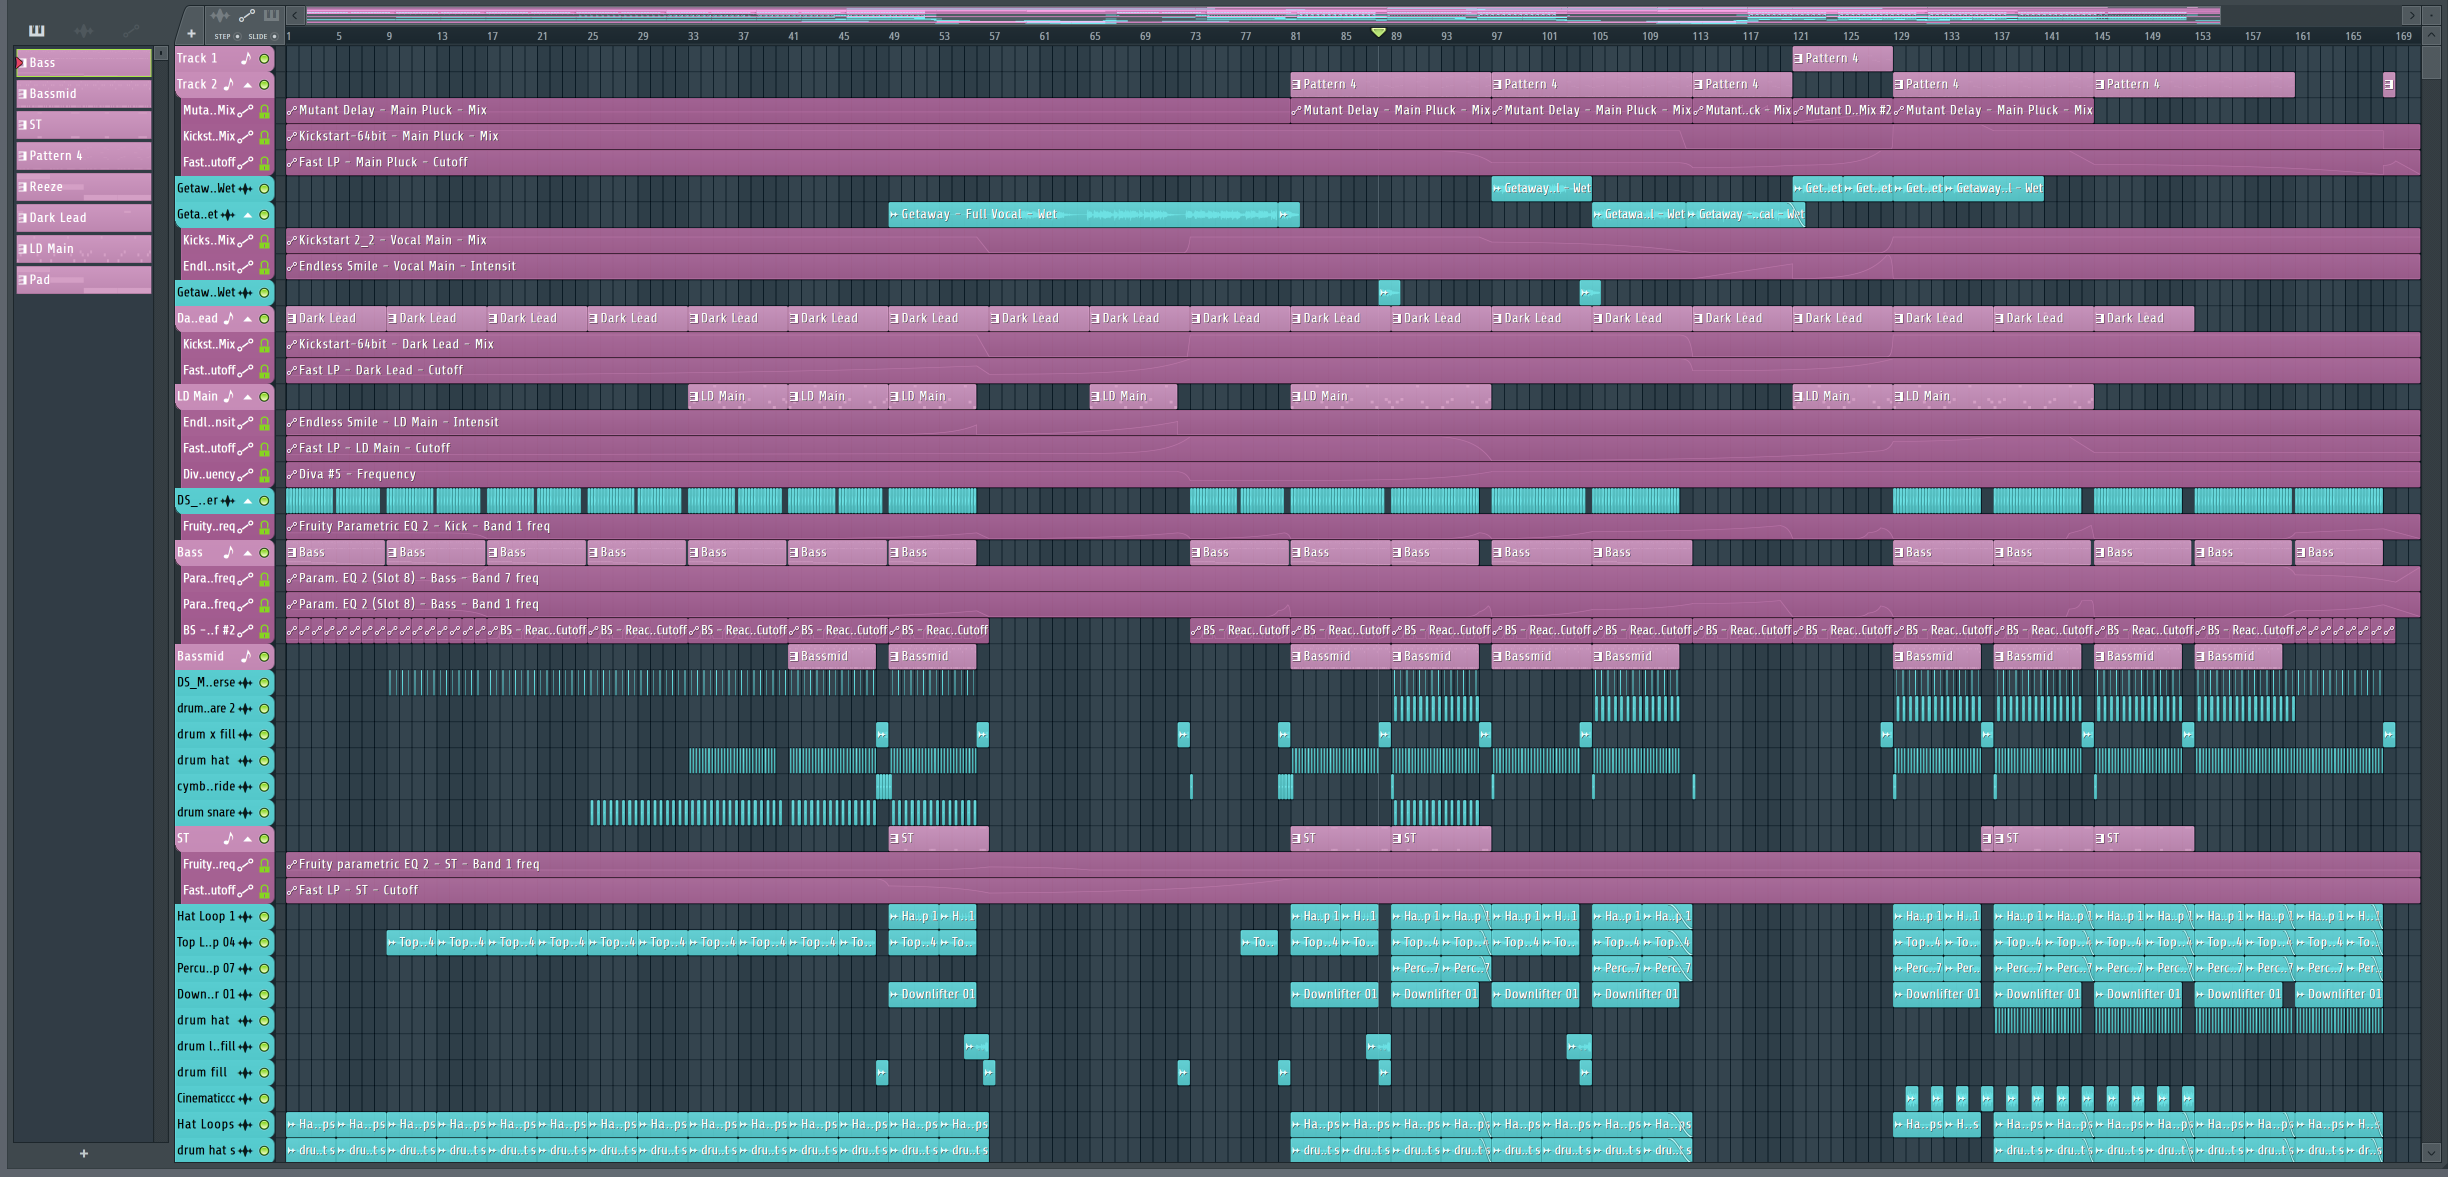2448x1177 pixels.
Task: Click the plus button above the track headers
Action: pyautogui.click(x=191, y=34)
